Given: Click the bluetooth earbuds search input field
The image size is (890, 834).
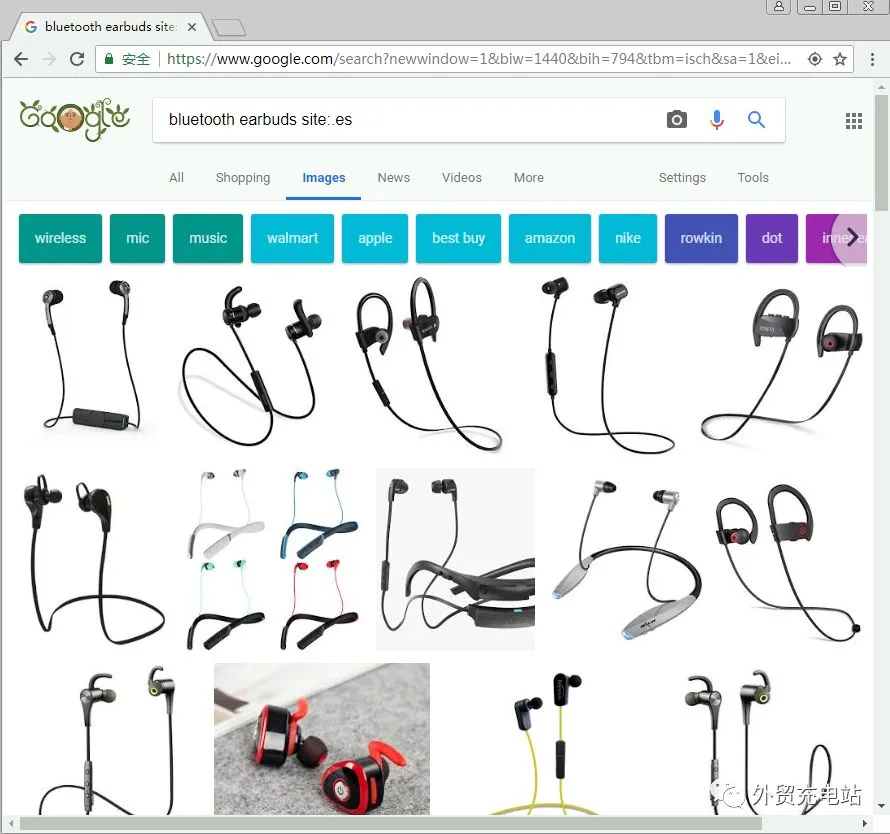Looking at the screenshot, I should pos(409,120).
